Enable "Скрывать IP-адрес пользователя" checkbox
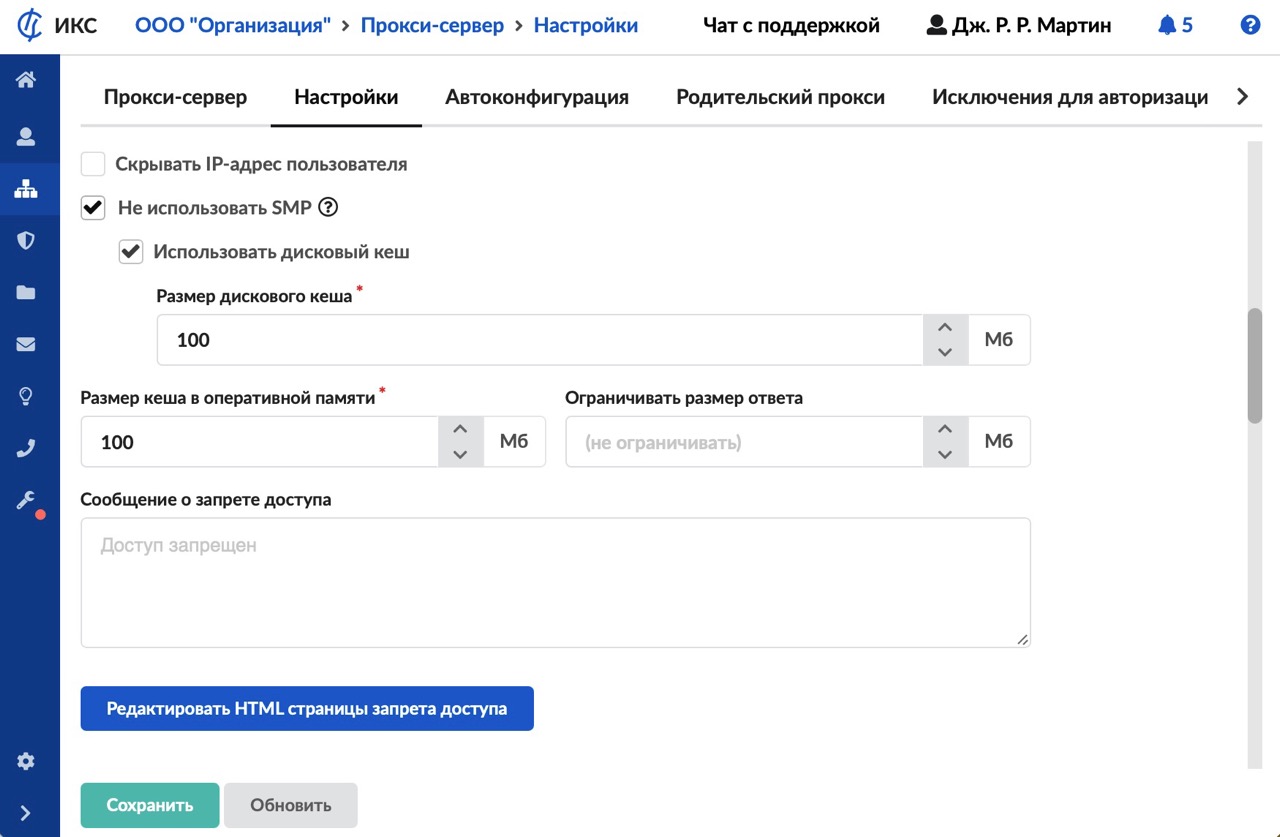 point(93,164)
